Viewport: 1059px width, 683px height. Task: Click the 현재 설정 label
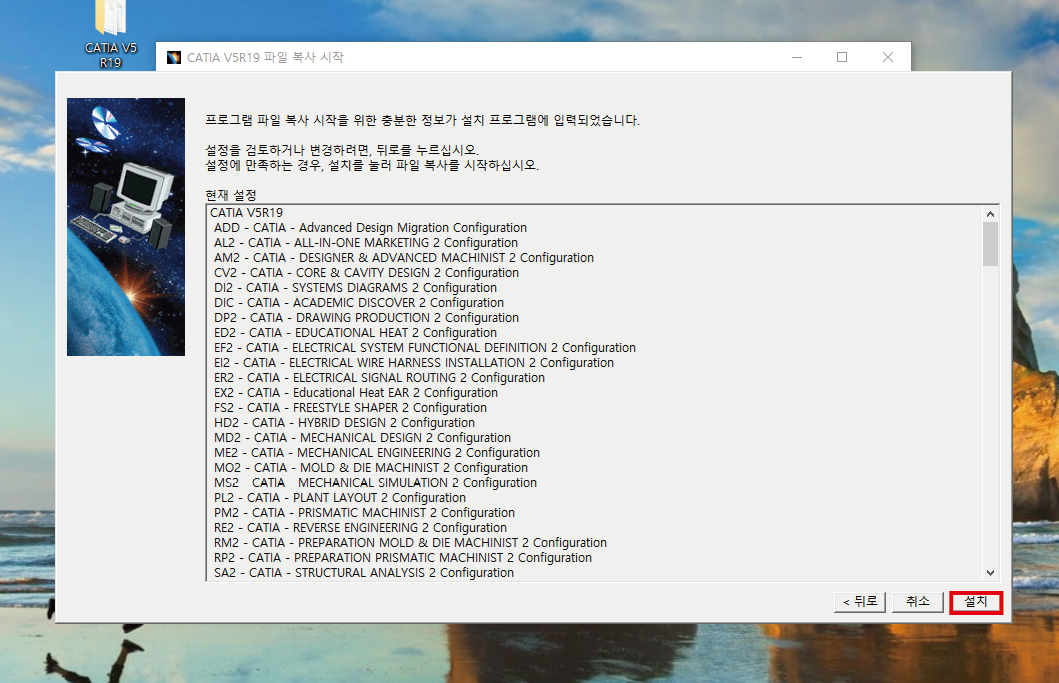pyautogui.click(x=231, y=195)
